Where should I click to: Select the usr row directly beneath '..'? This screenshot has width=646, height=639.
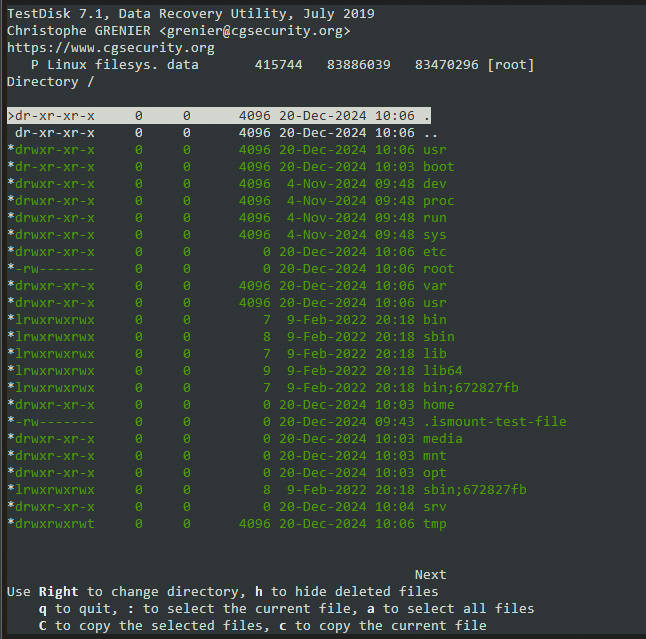click(227, 150)
